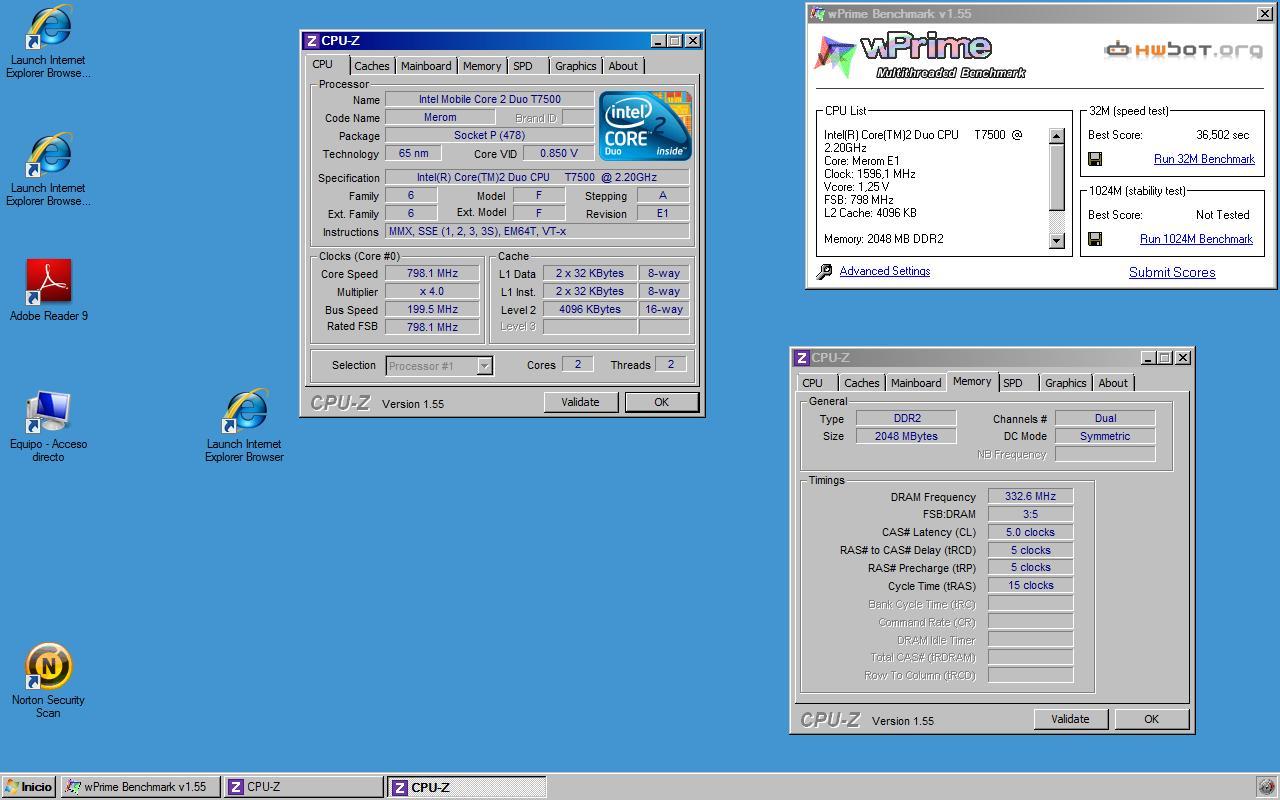The height and width of the screenshot is (800, 1280).
Task: Click Validate in the top CPU-Z window
Action: 580,402
